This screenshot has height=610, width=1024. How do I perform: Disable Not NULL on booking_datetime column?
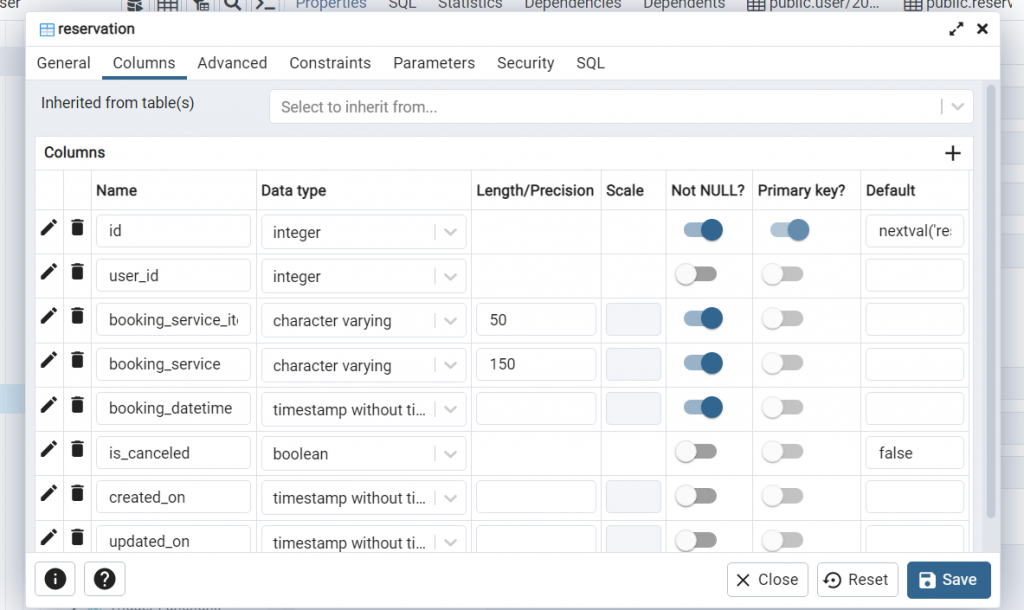coord(702,408)
